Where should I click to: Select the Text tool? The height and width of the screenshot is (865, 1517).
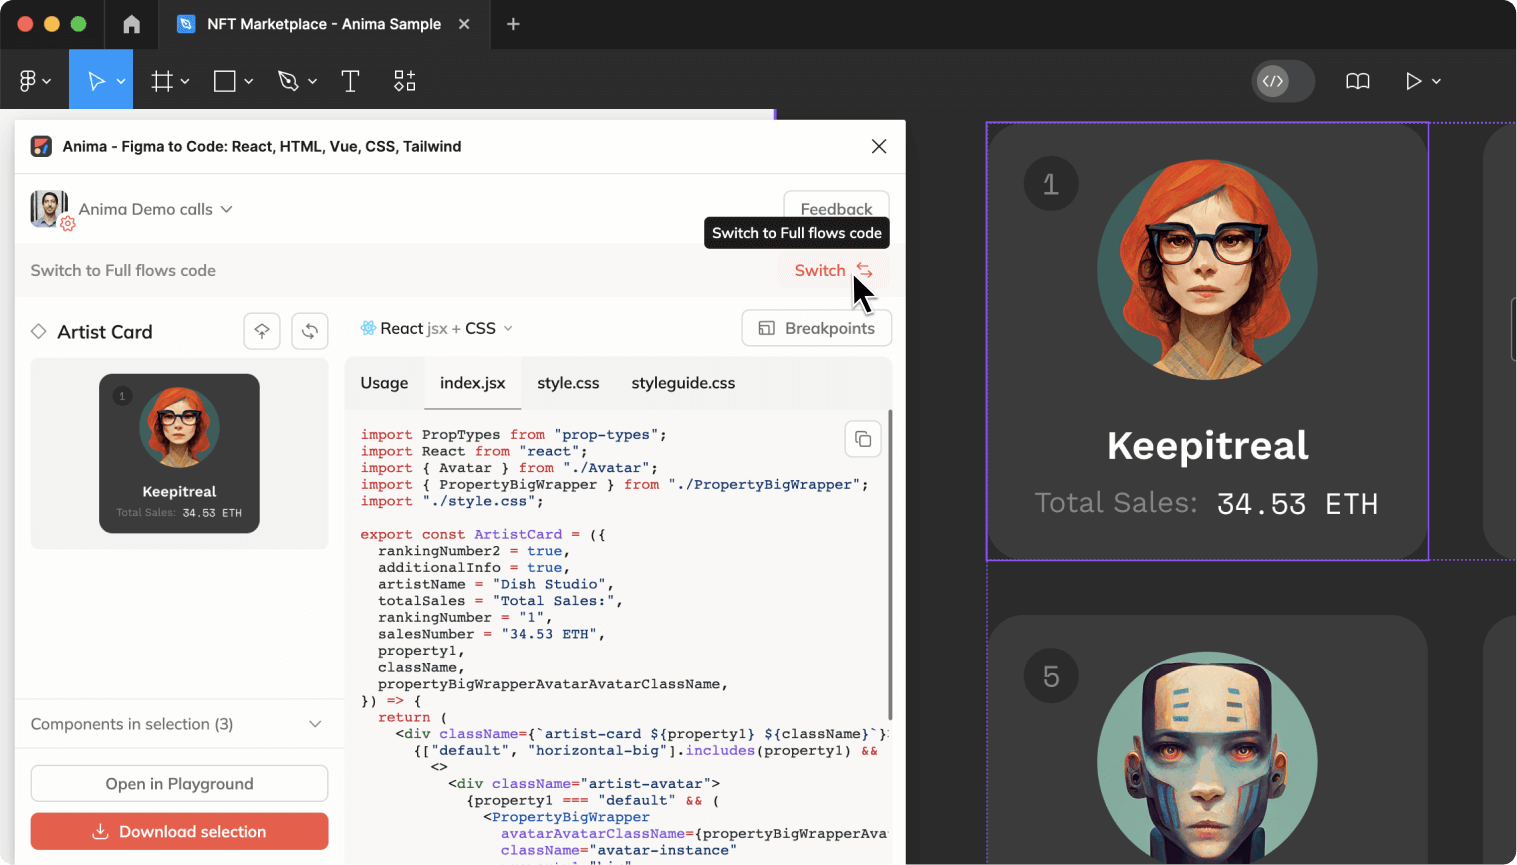click(350, 81)
